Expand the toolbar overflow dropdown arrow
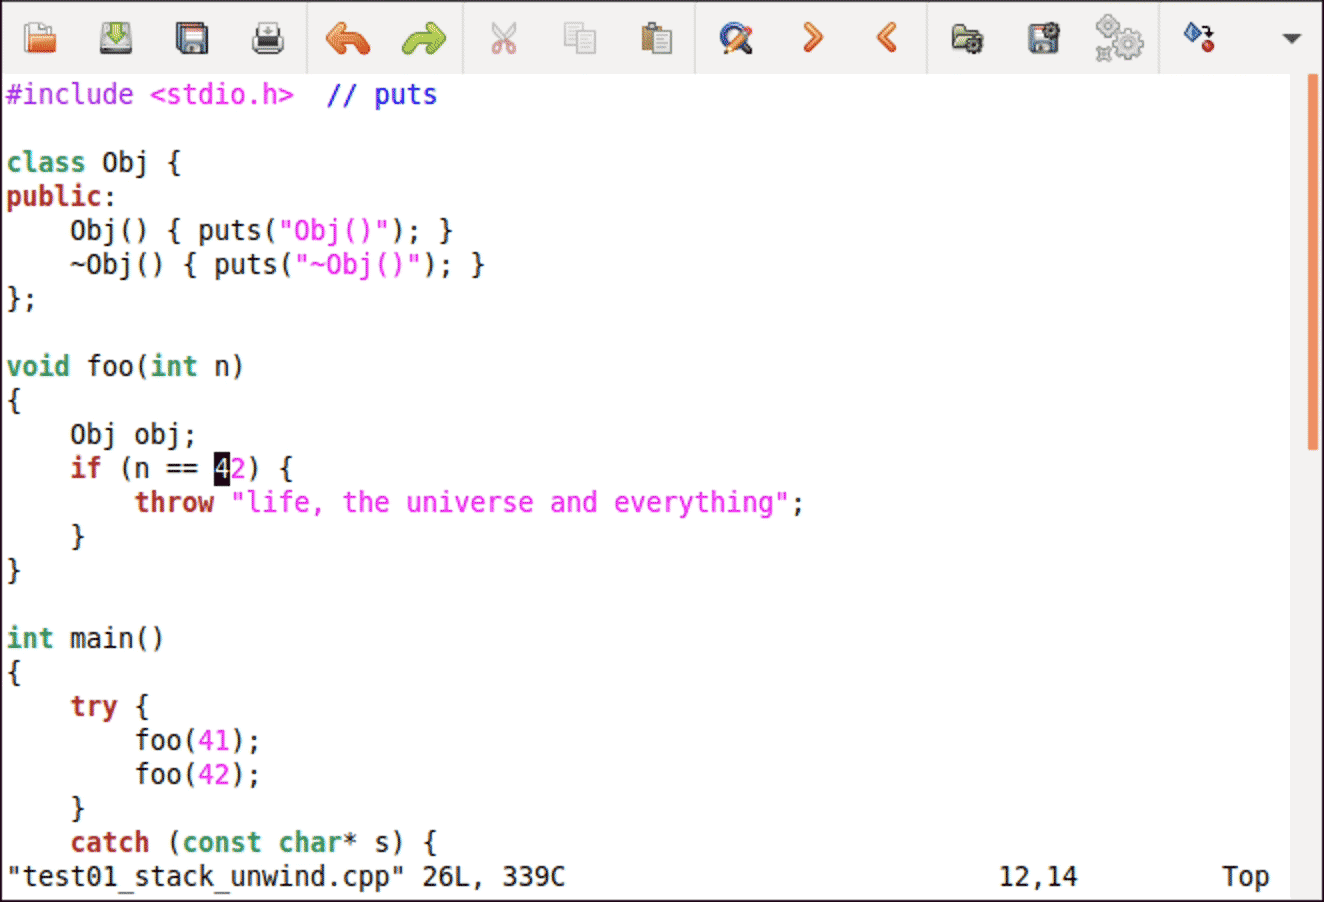The image size is (1324, 902). click(1291, 39)
